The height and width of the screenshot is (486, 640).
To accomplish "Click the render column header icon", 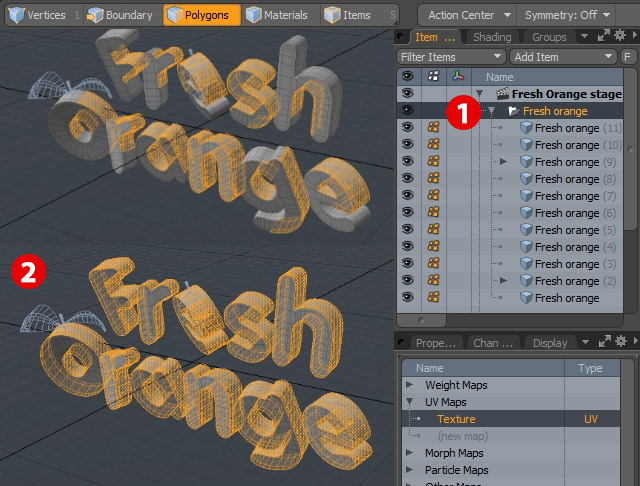I will (433, 76).
